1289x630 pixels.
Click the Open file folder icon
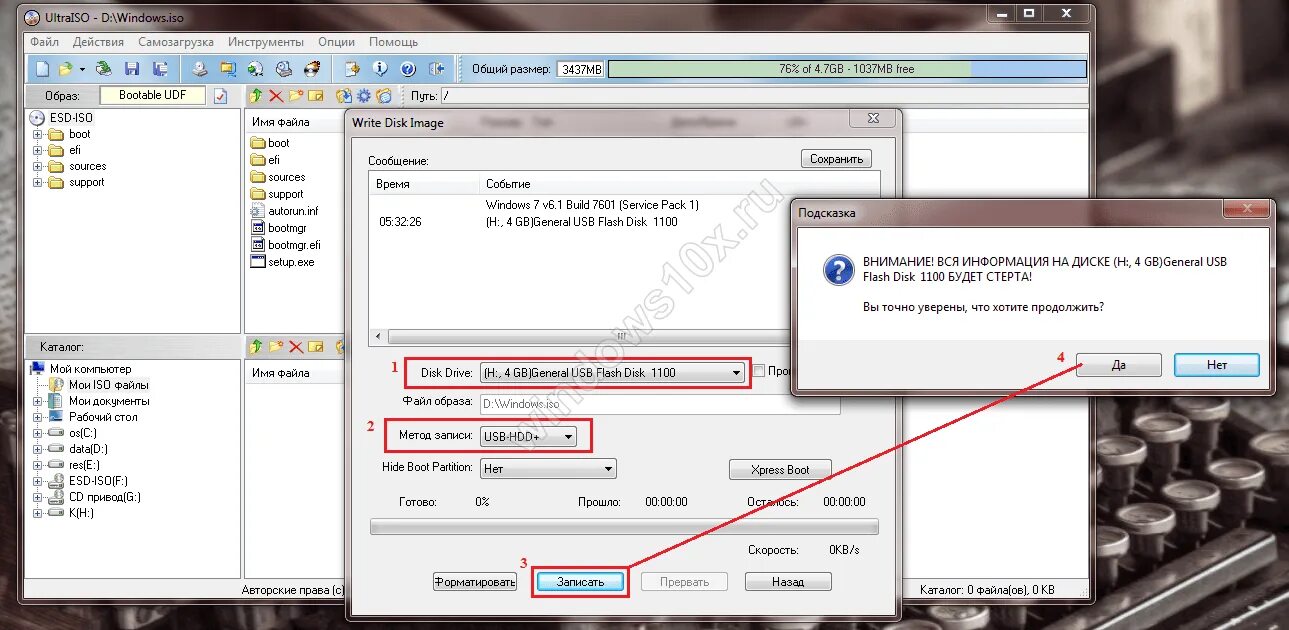pyautogui.click(x=65, y=69)
